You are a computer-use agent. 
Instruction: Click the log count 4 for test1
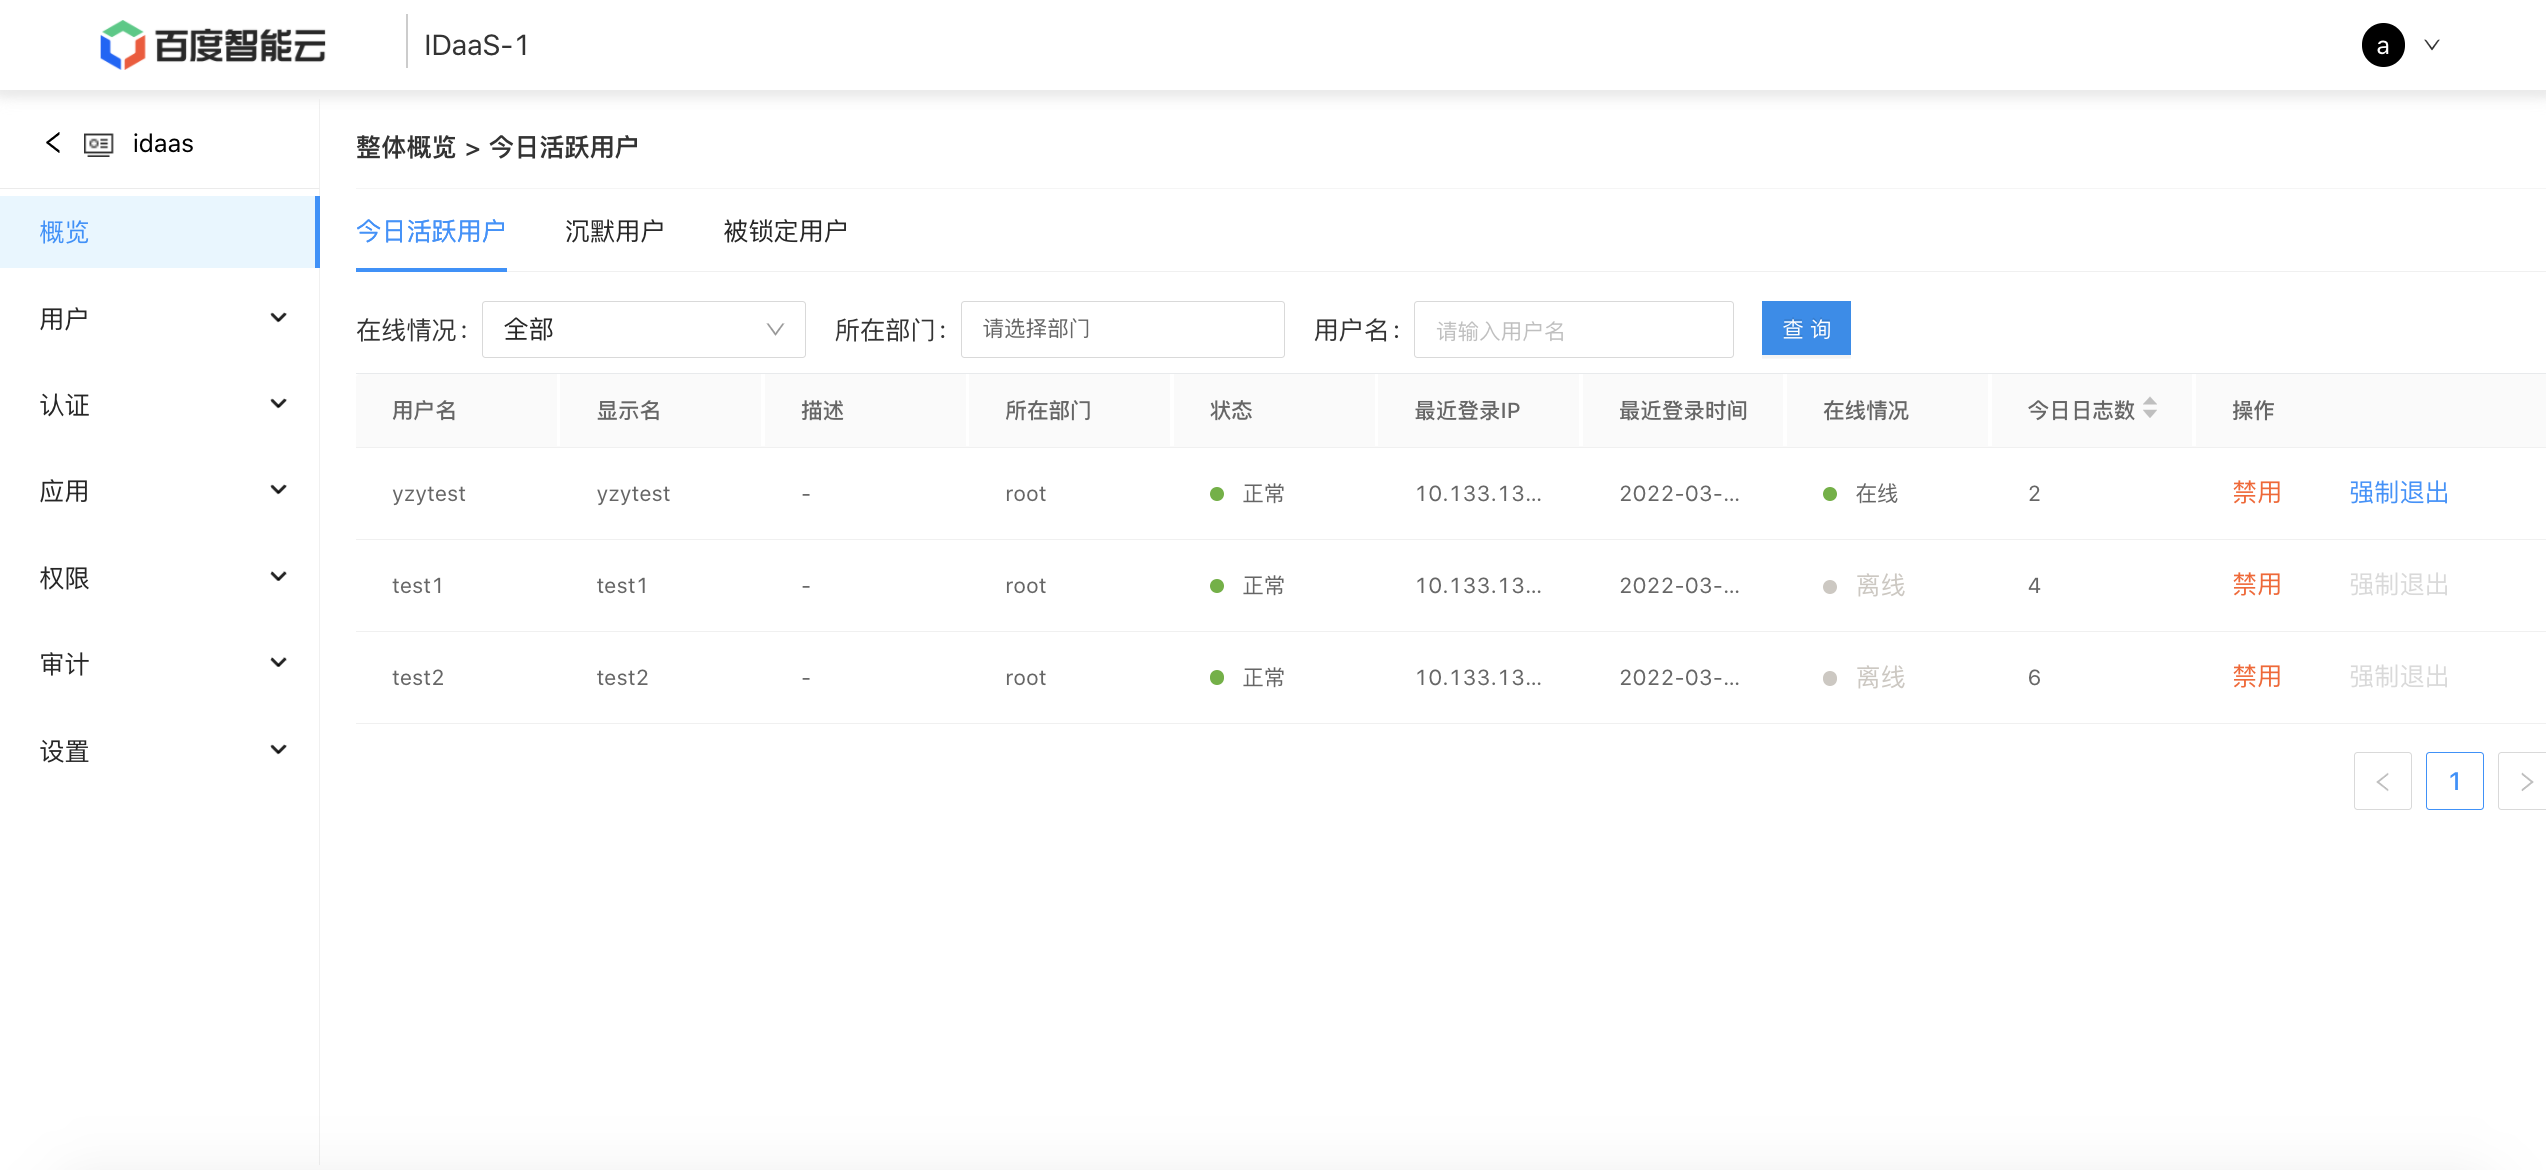click(x=2034, y=585)
